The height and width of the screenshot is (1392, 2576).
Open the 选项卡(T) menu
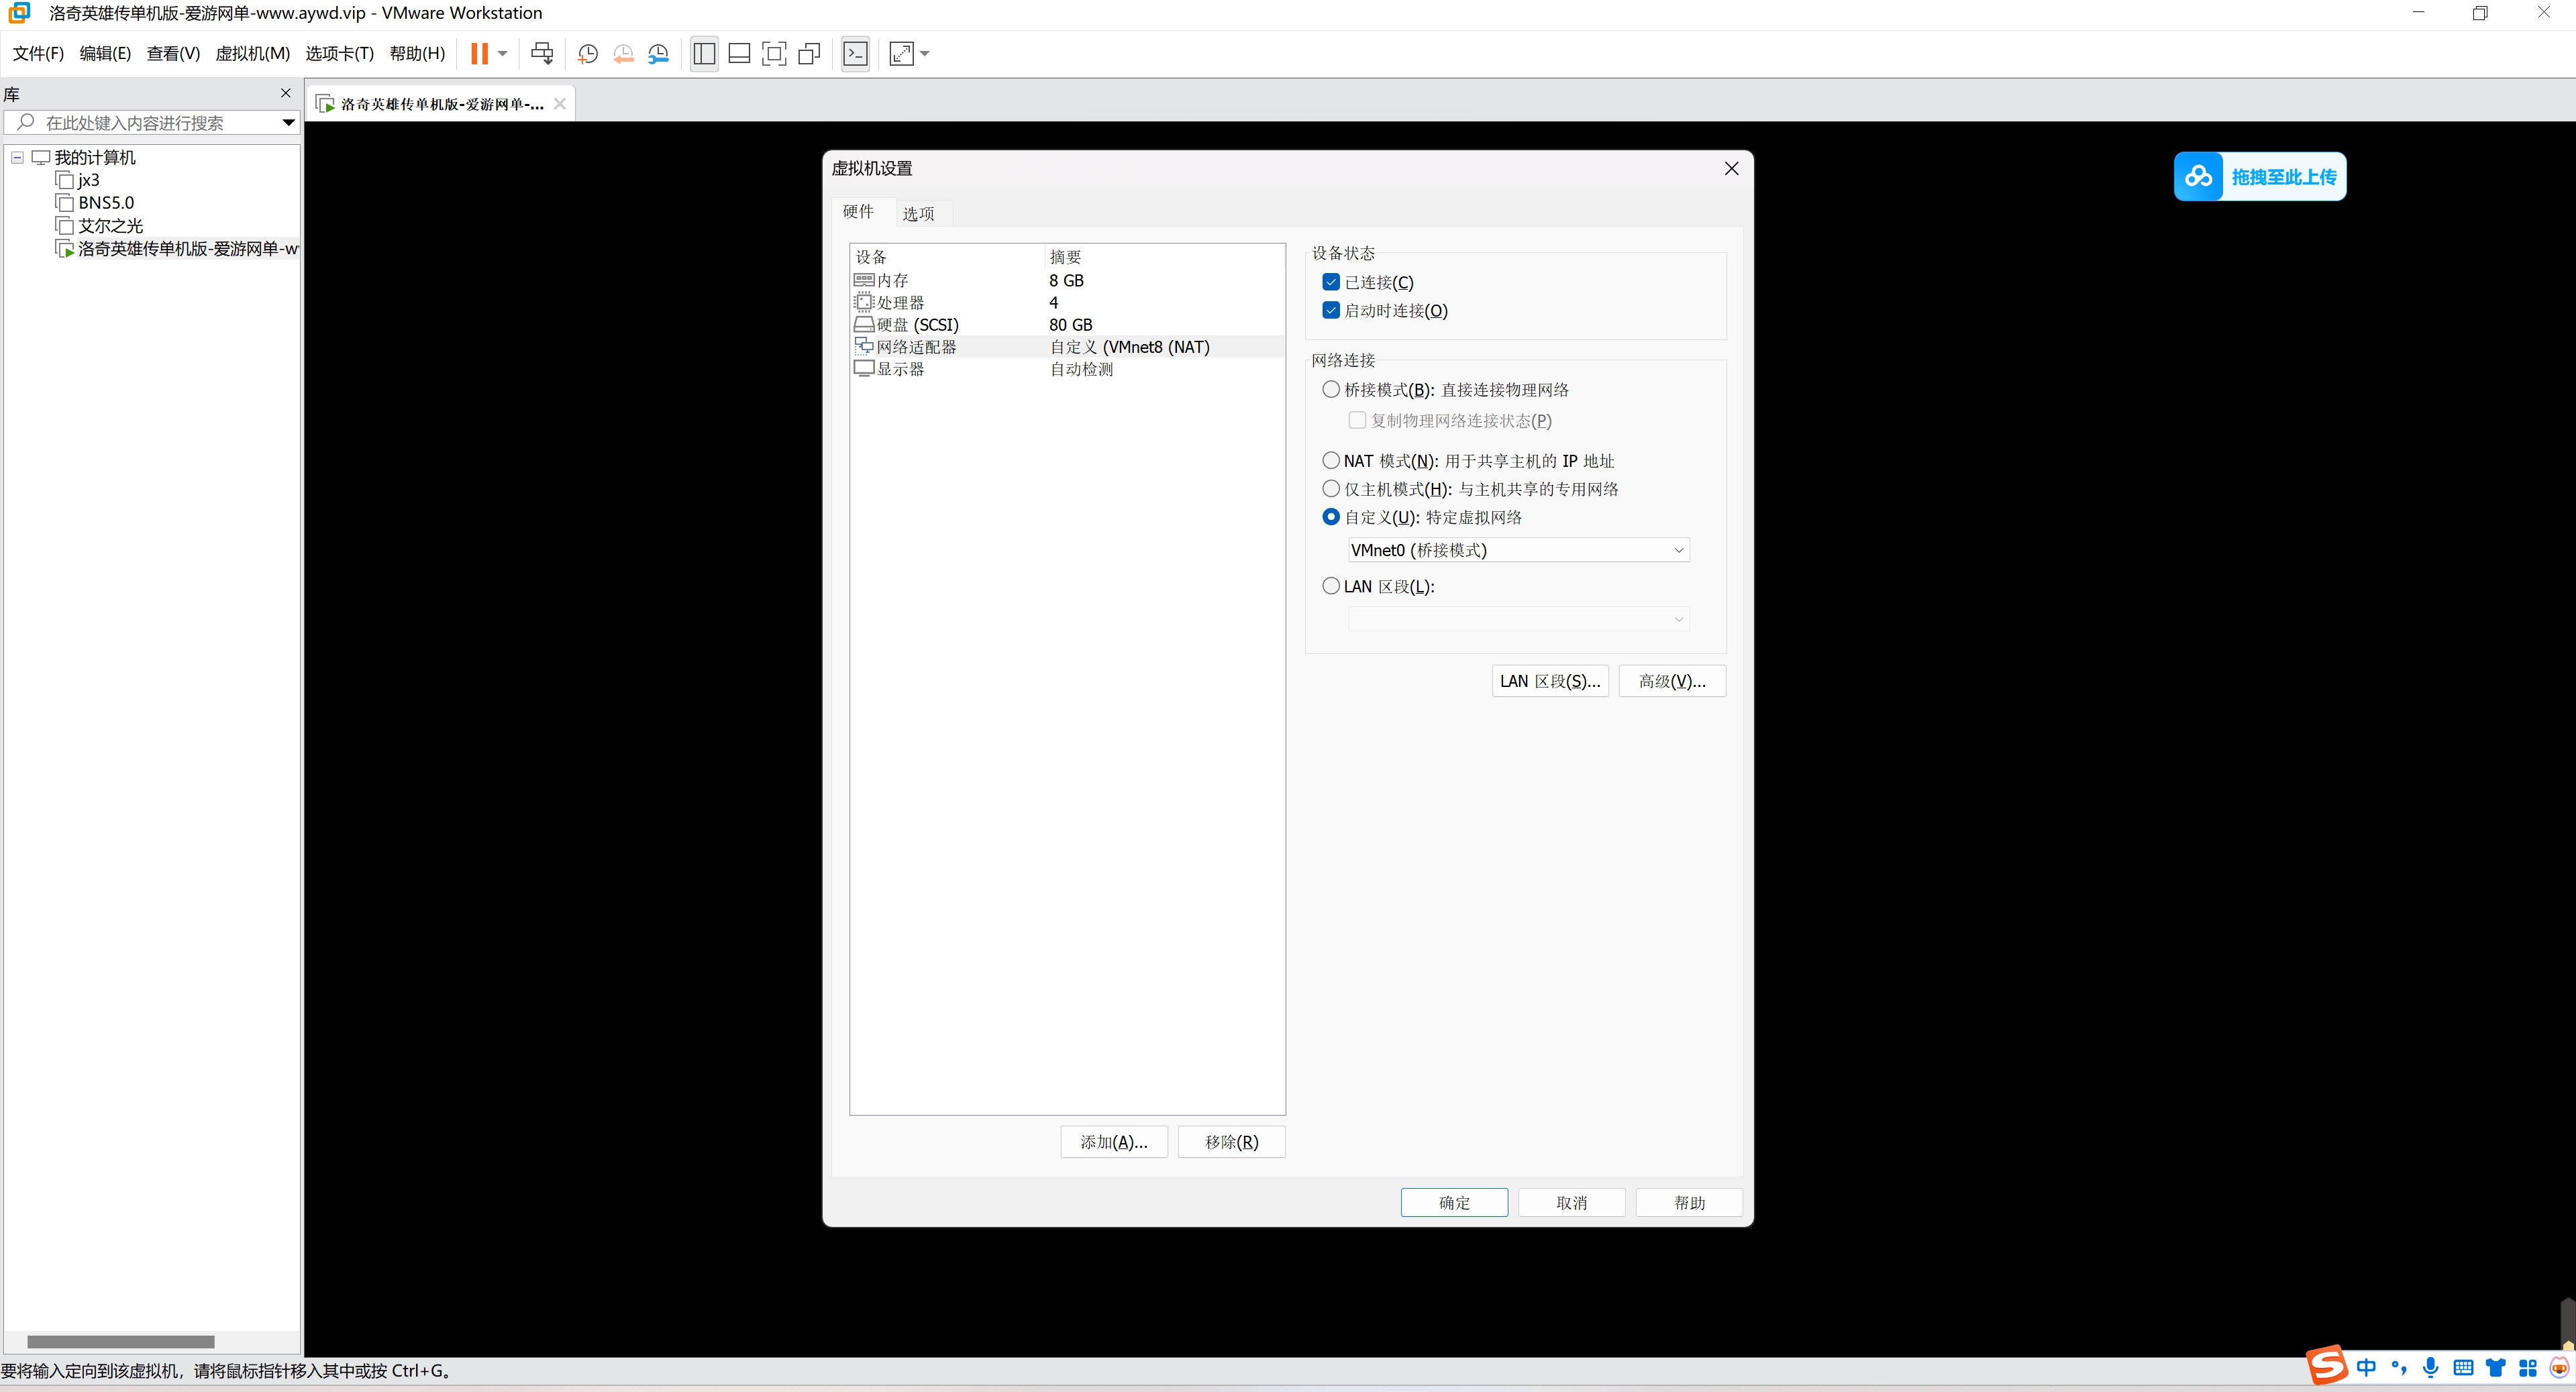[x=339, y=53]
